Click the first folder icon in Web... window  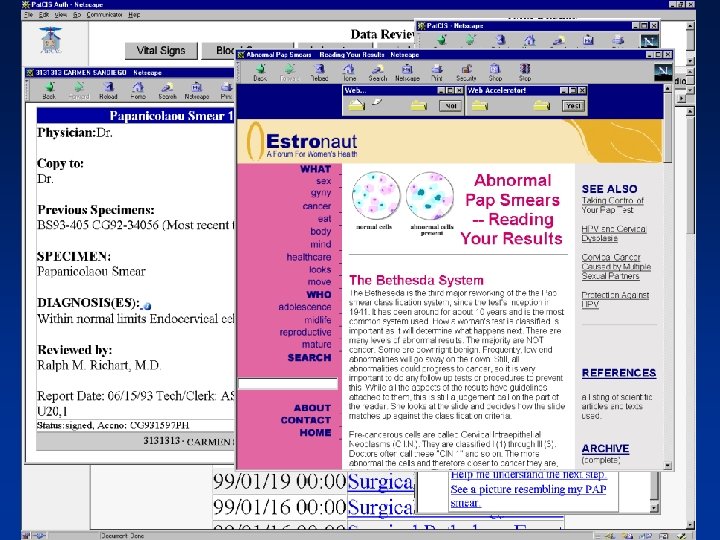pos(357,106)
